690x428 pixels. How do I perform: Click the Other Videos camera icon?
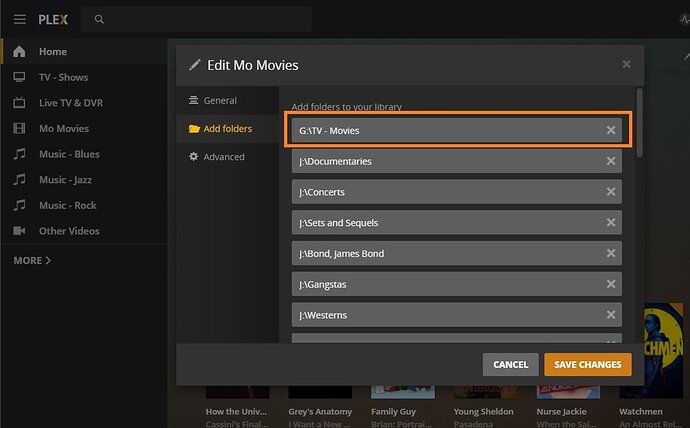(19, 230)
